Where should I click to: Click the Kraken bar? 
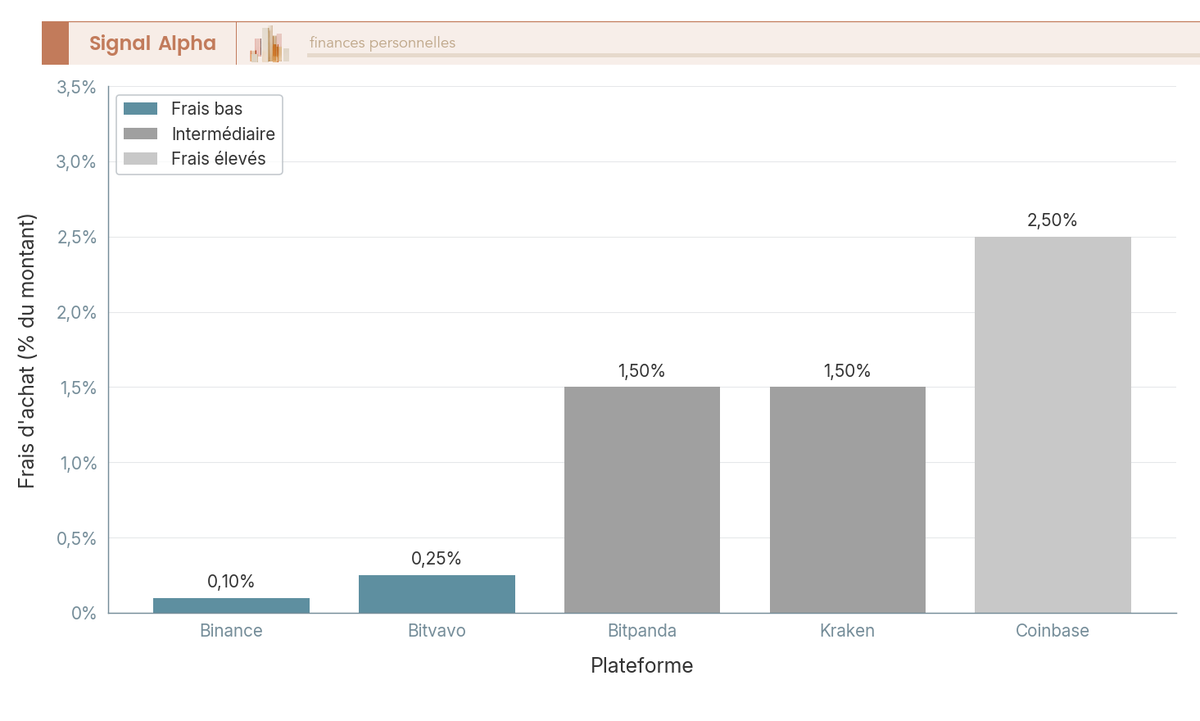pos(848,500)
